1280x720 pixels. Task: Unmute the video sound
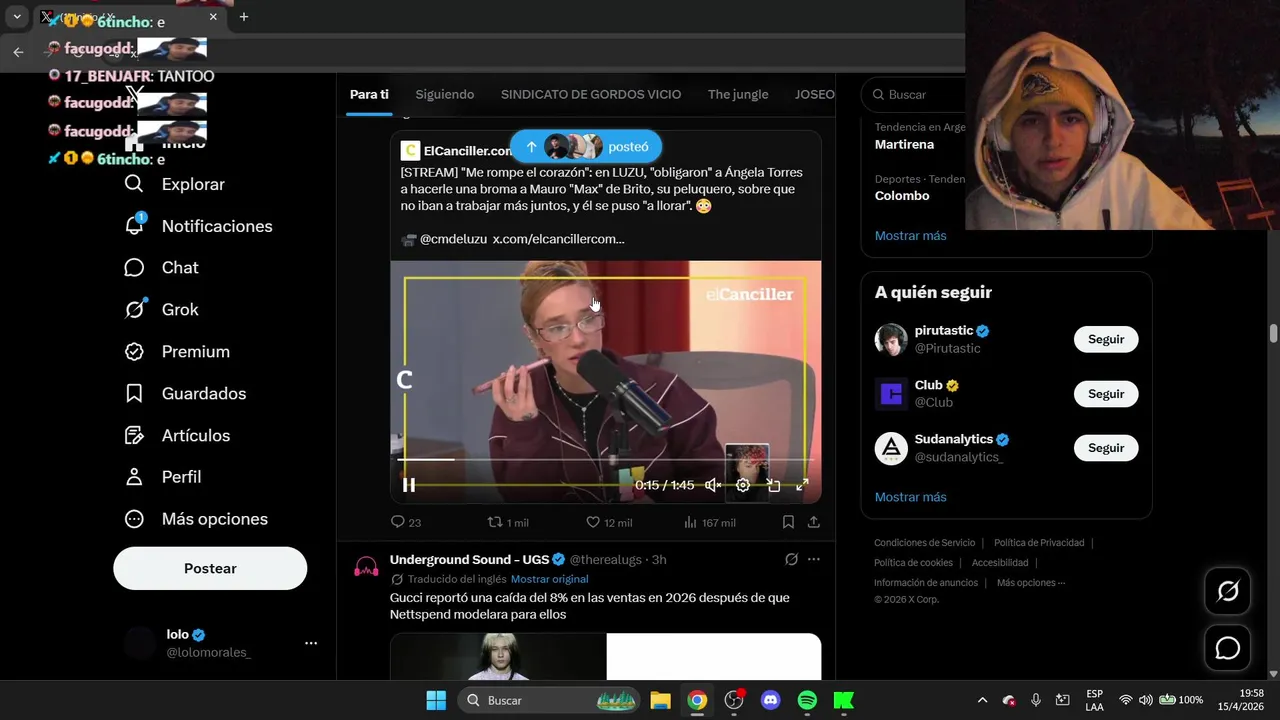713,485
